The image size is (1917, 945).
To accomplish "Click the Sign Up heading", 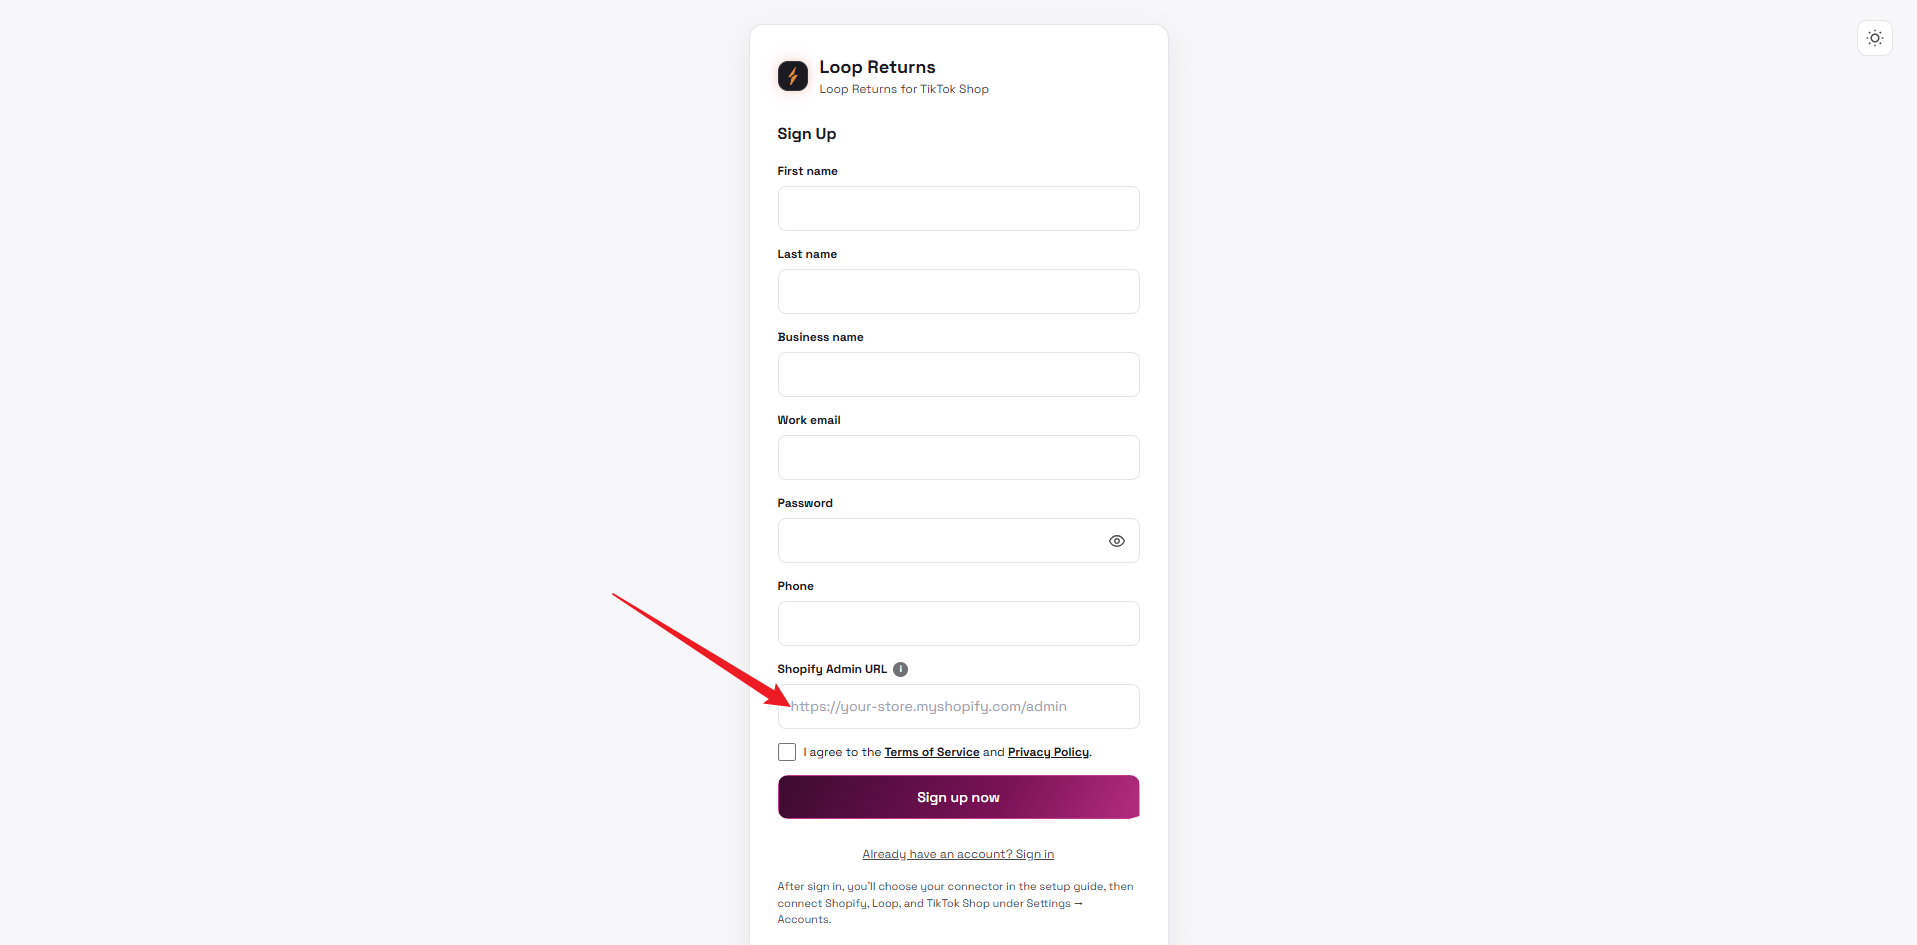I will (x=806, y=134).
